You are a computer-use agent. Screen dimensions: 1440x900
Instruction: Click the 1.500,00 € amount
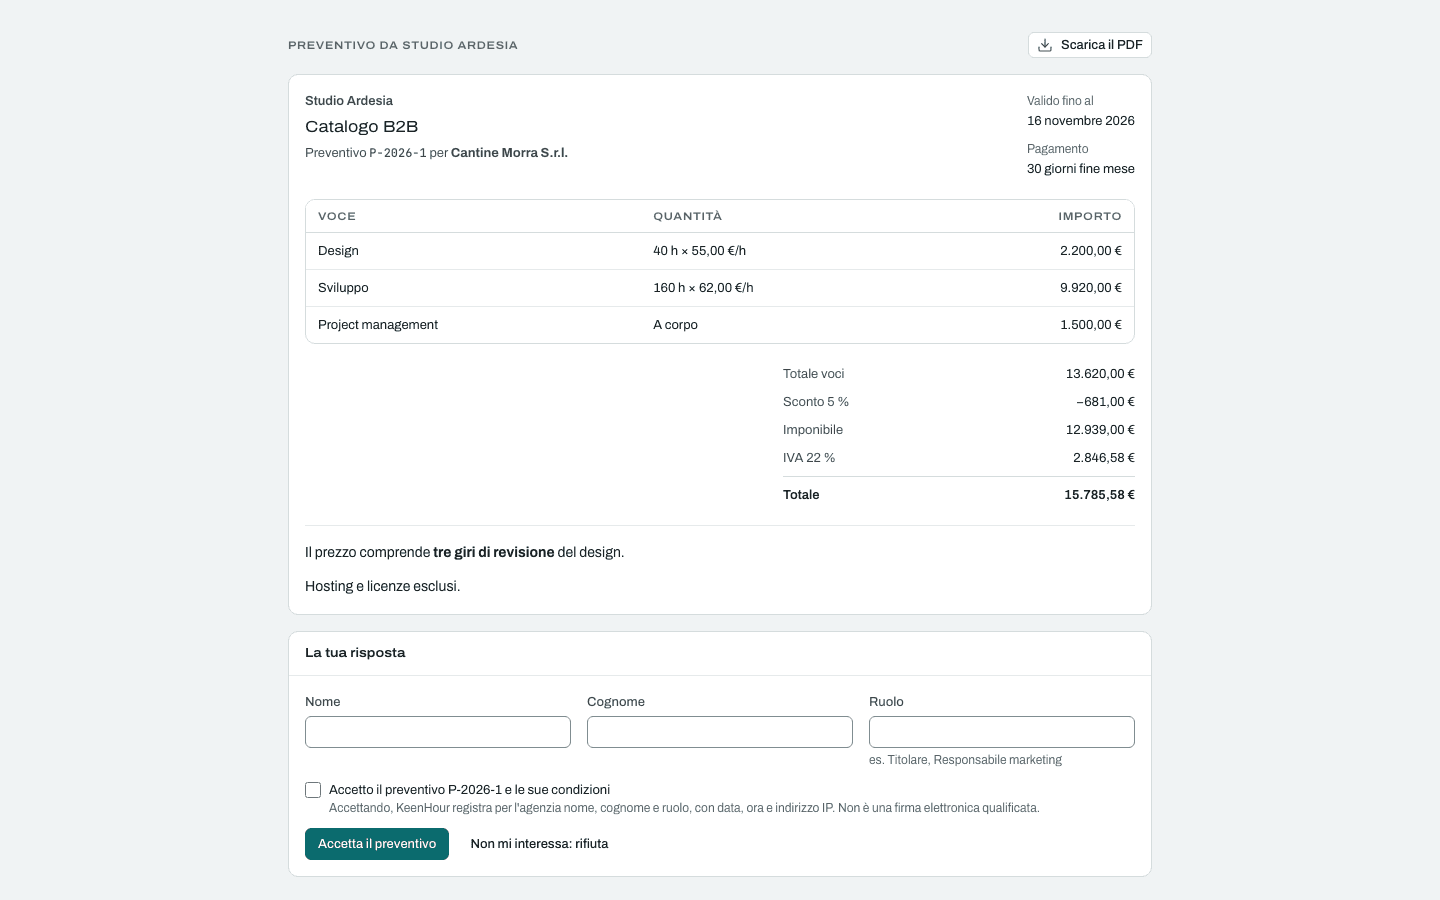[x=1091, y=325]
